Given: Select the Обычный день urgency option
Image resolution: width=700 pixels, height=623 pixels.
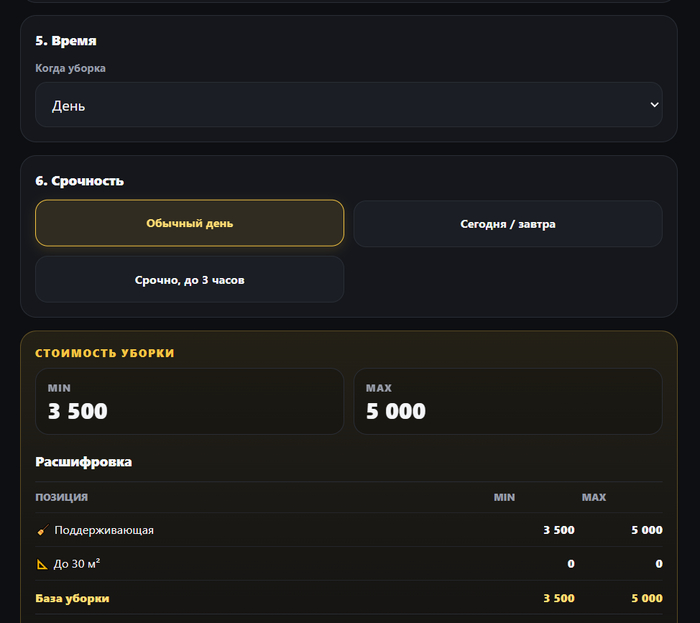Looking at the screenshot, I should click(190, 223).
